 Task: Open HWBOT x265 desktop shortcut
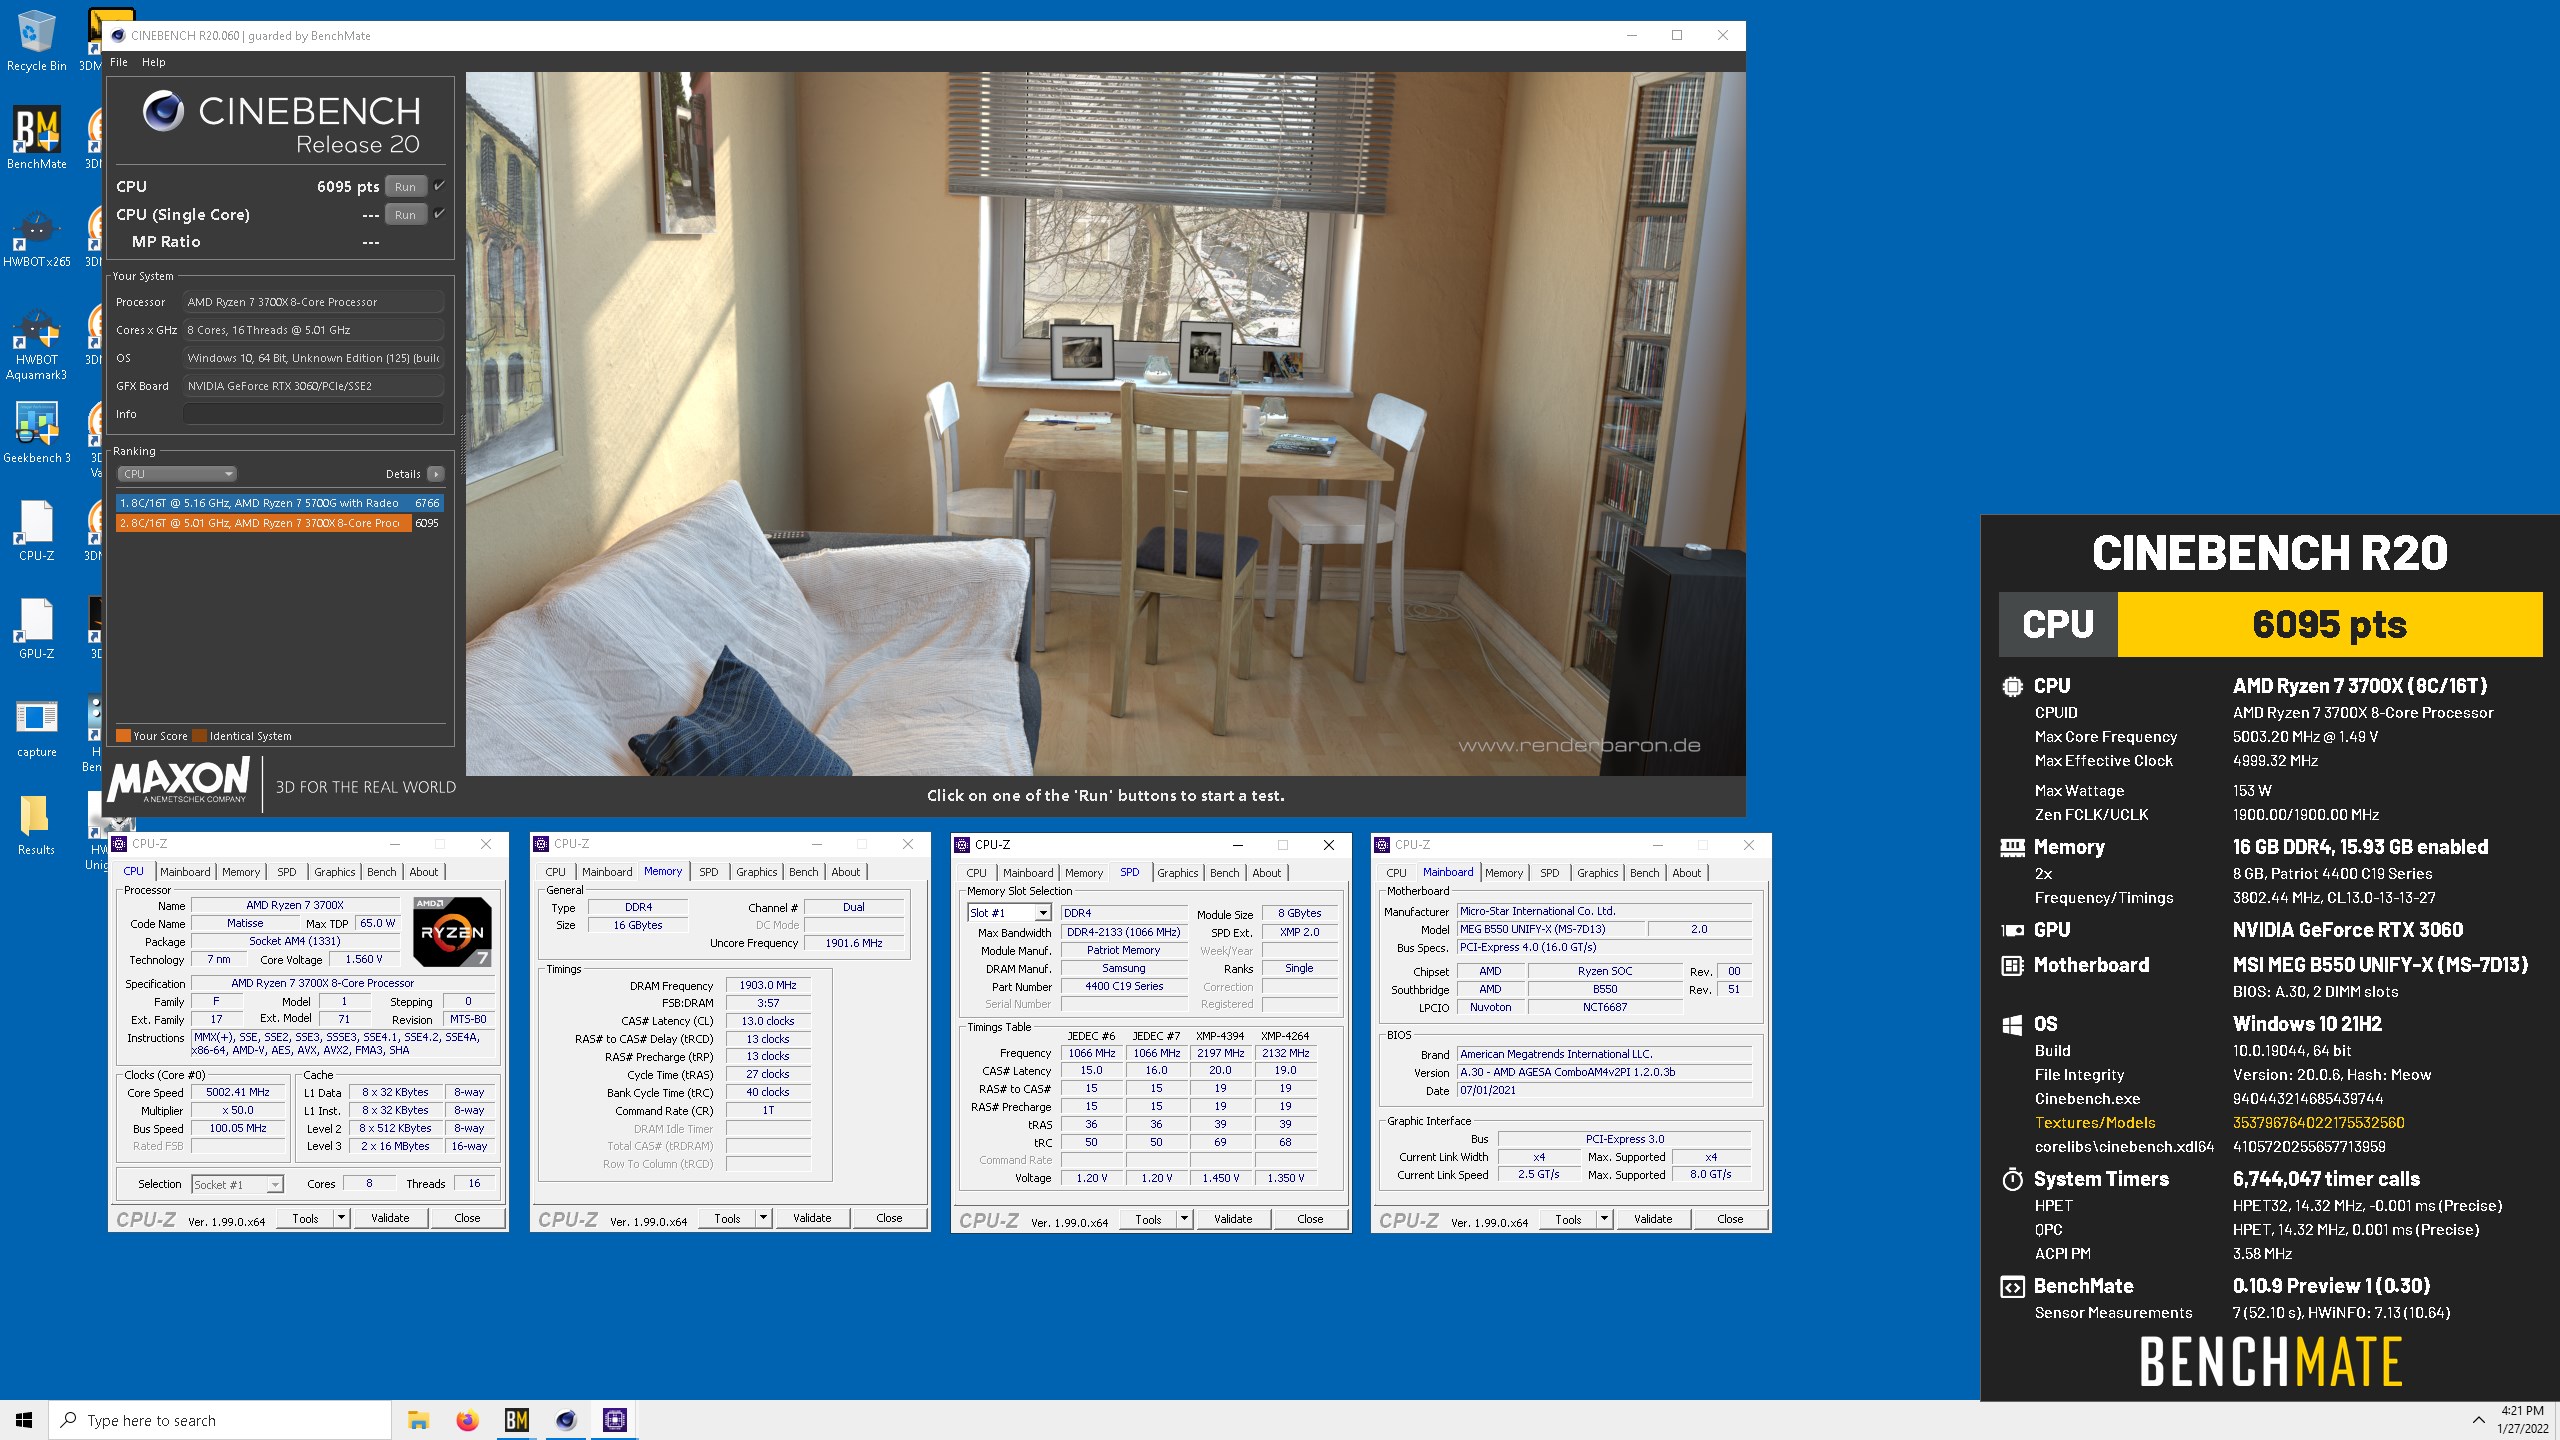pos(36,238)
